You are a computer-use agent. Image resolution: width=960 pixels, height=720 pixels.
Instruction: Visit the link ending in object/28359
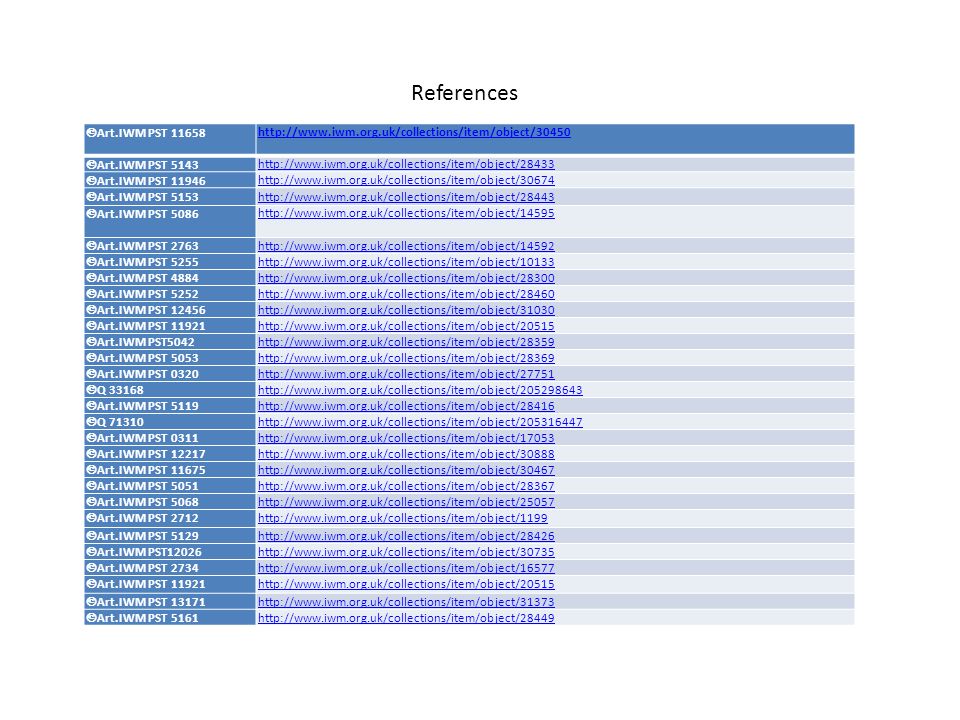pyautogui.click(x=406, y=342)
